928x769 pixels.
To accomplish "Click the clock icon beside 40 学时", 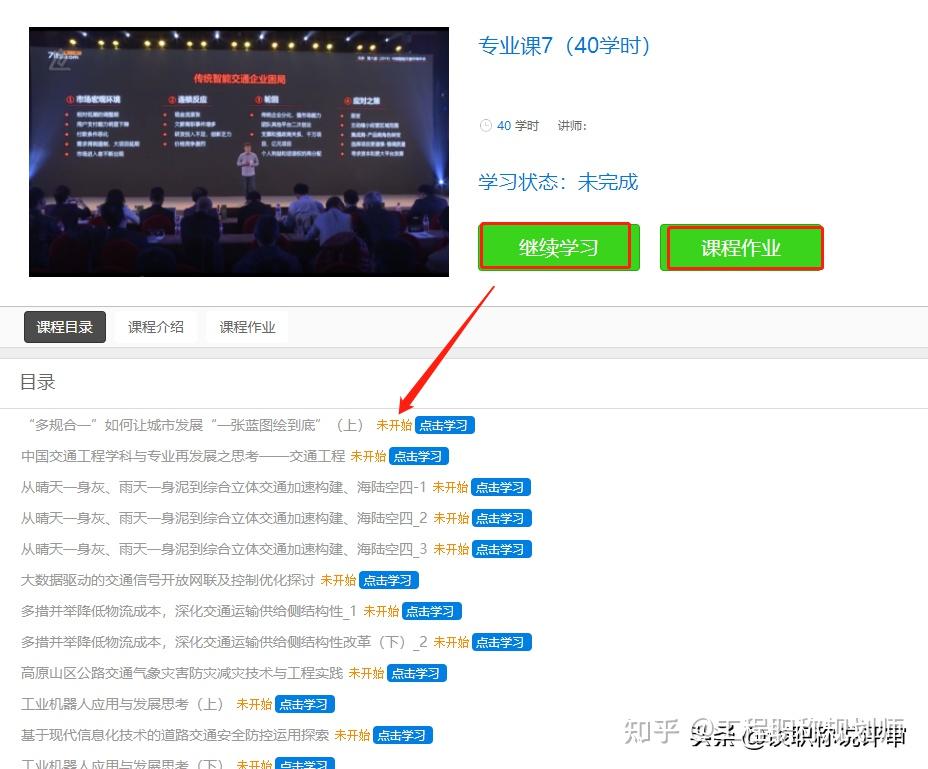I will pyautogui.click(x=485, y=126).
